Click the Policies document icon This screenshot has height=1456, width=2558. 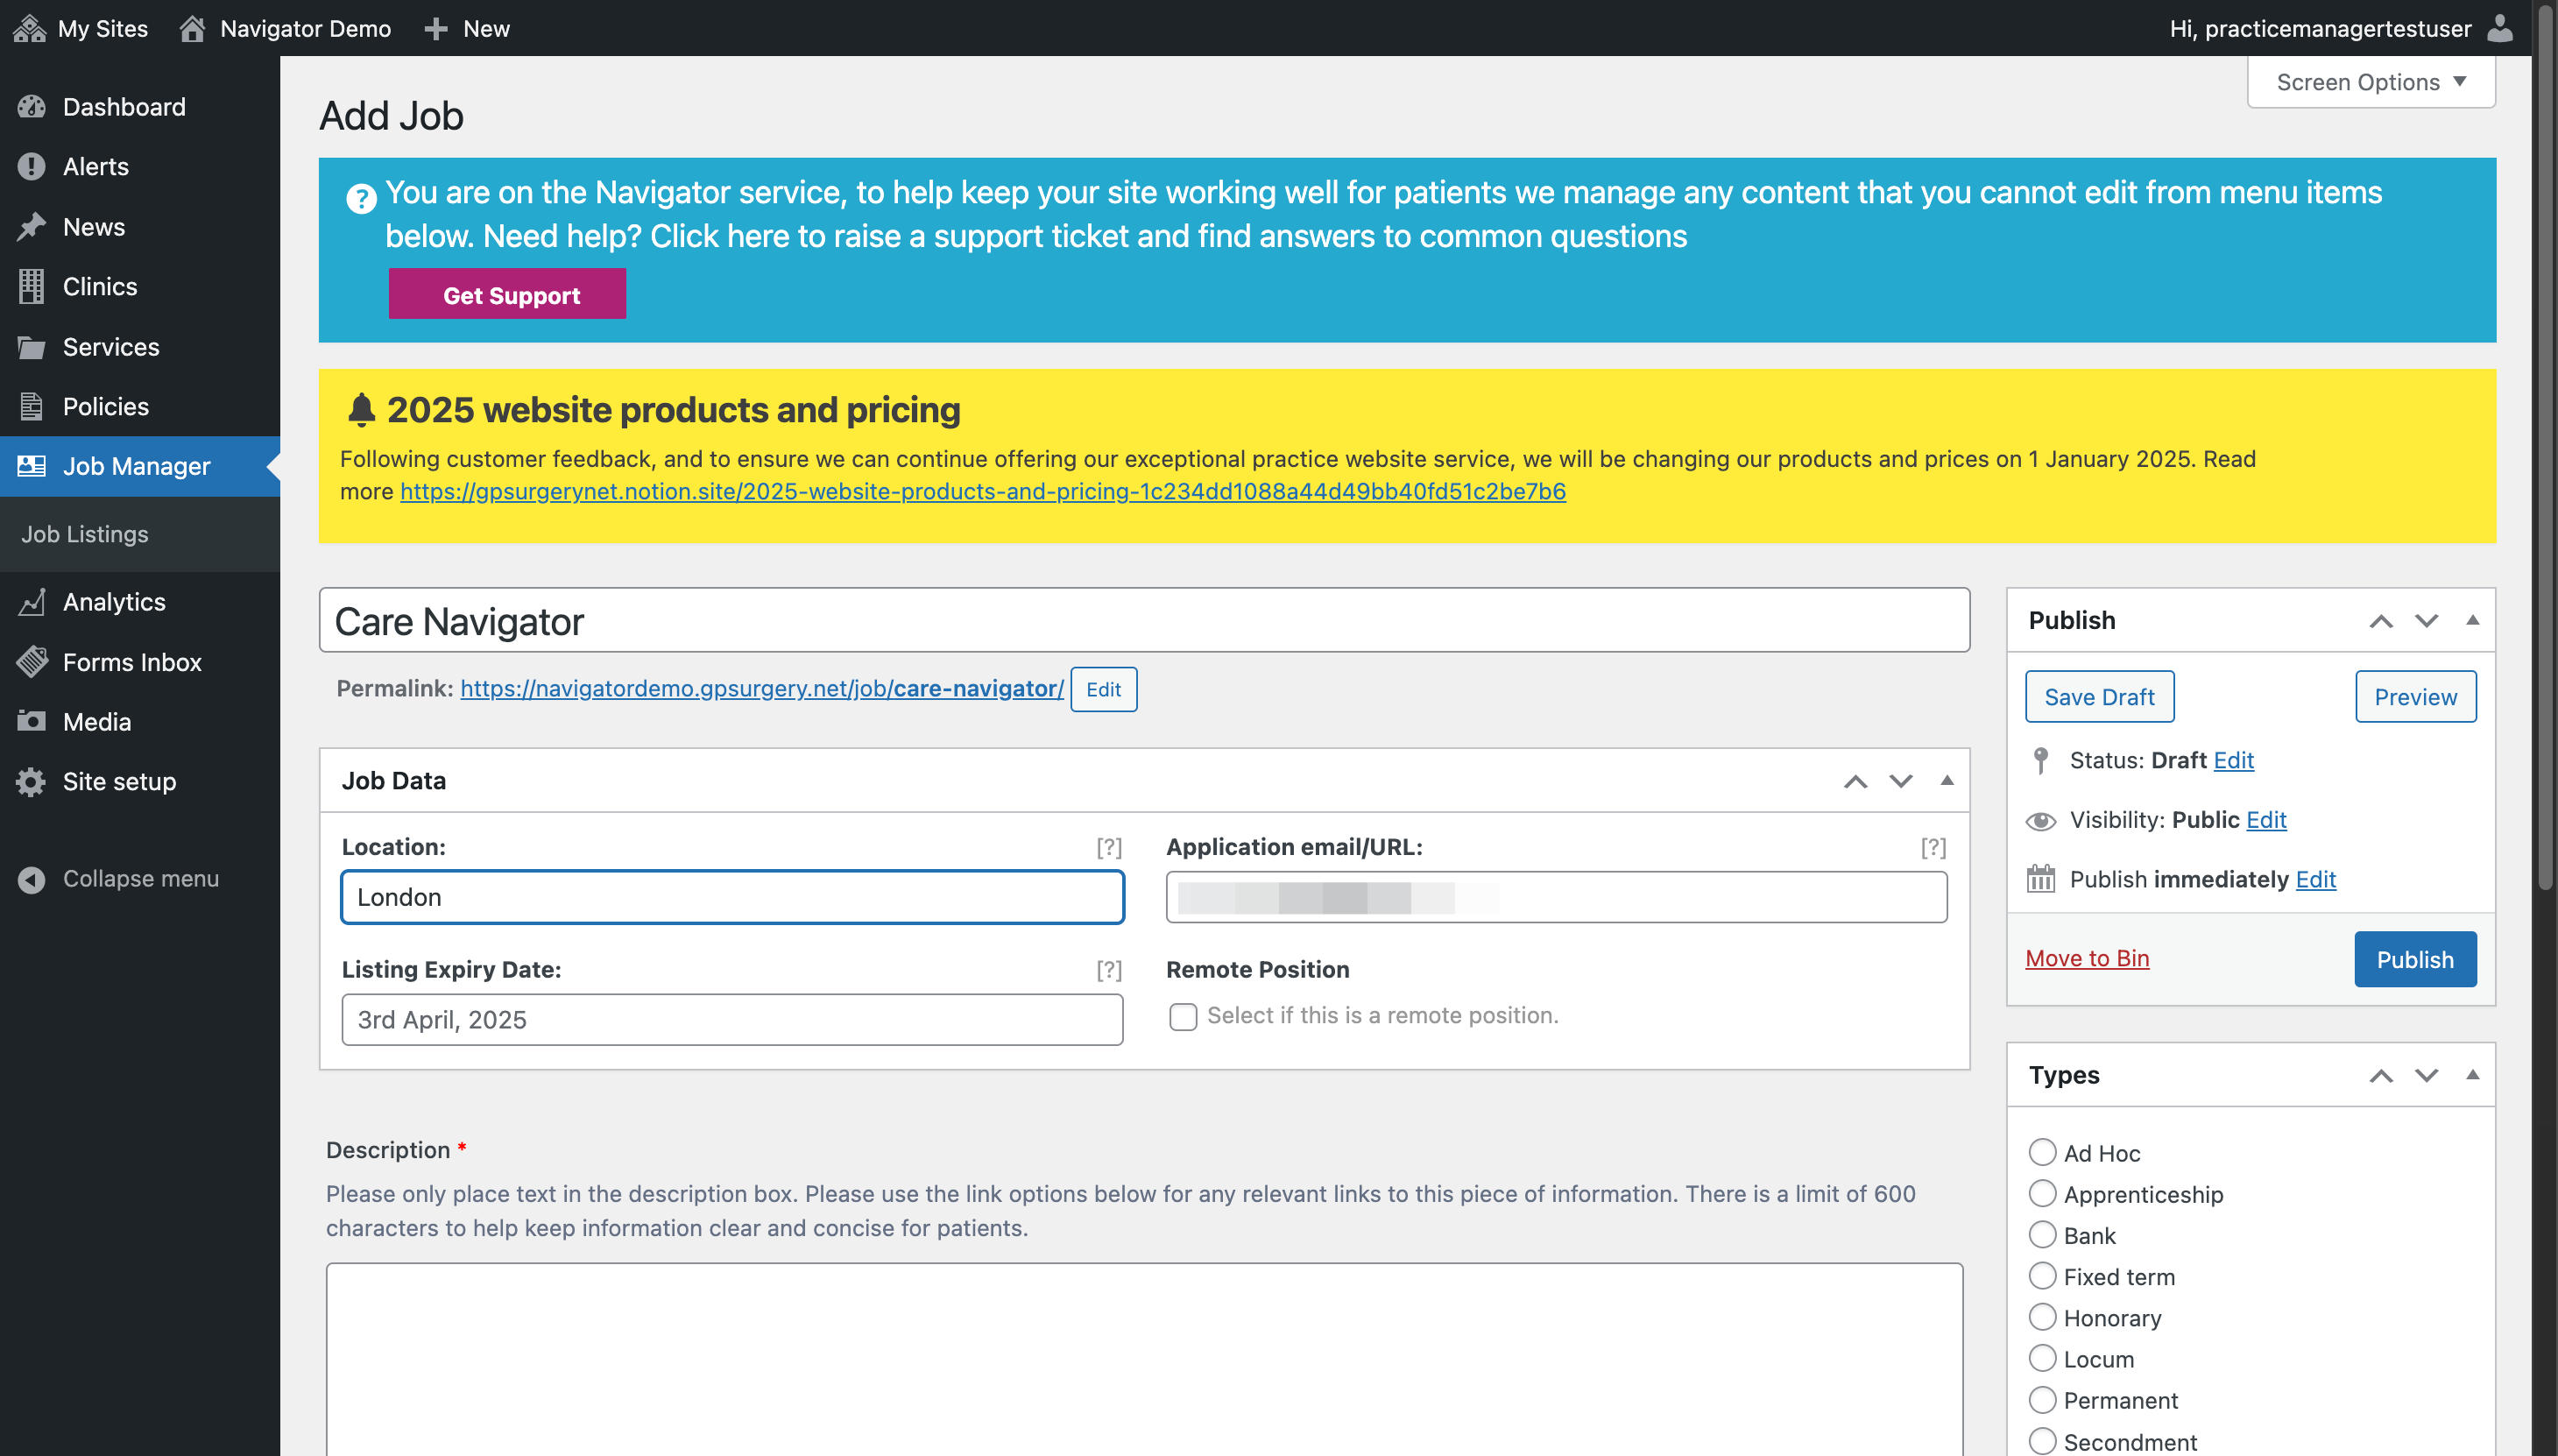point(31,407)
